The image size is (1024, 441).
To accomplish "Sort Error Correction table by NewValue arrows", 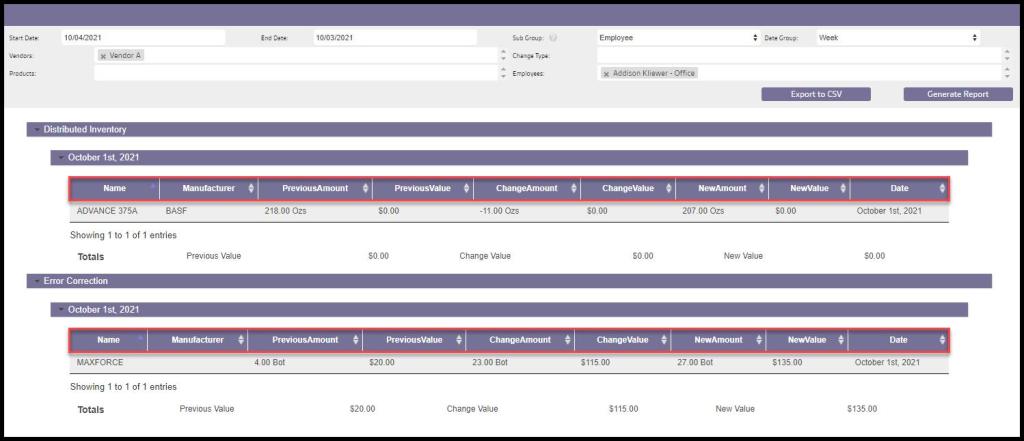I will 839,340.
